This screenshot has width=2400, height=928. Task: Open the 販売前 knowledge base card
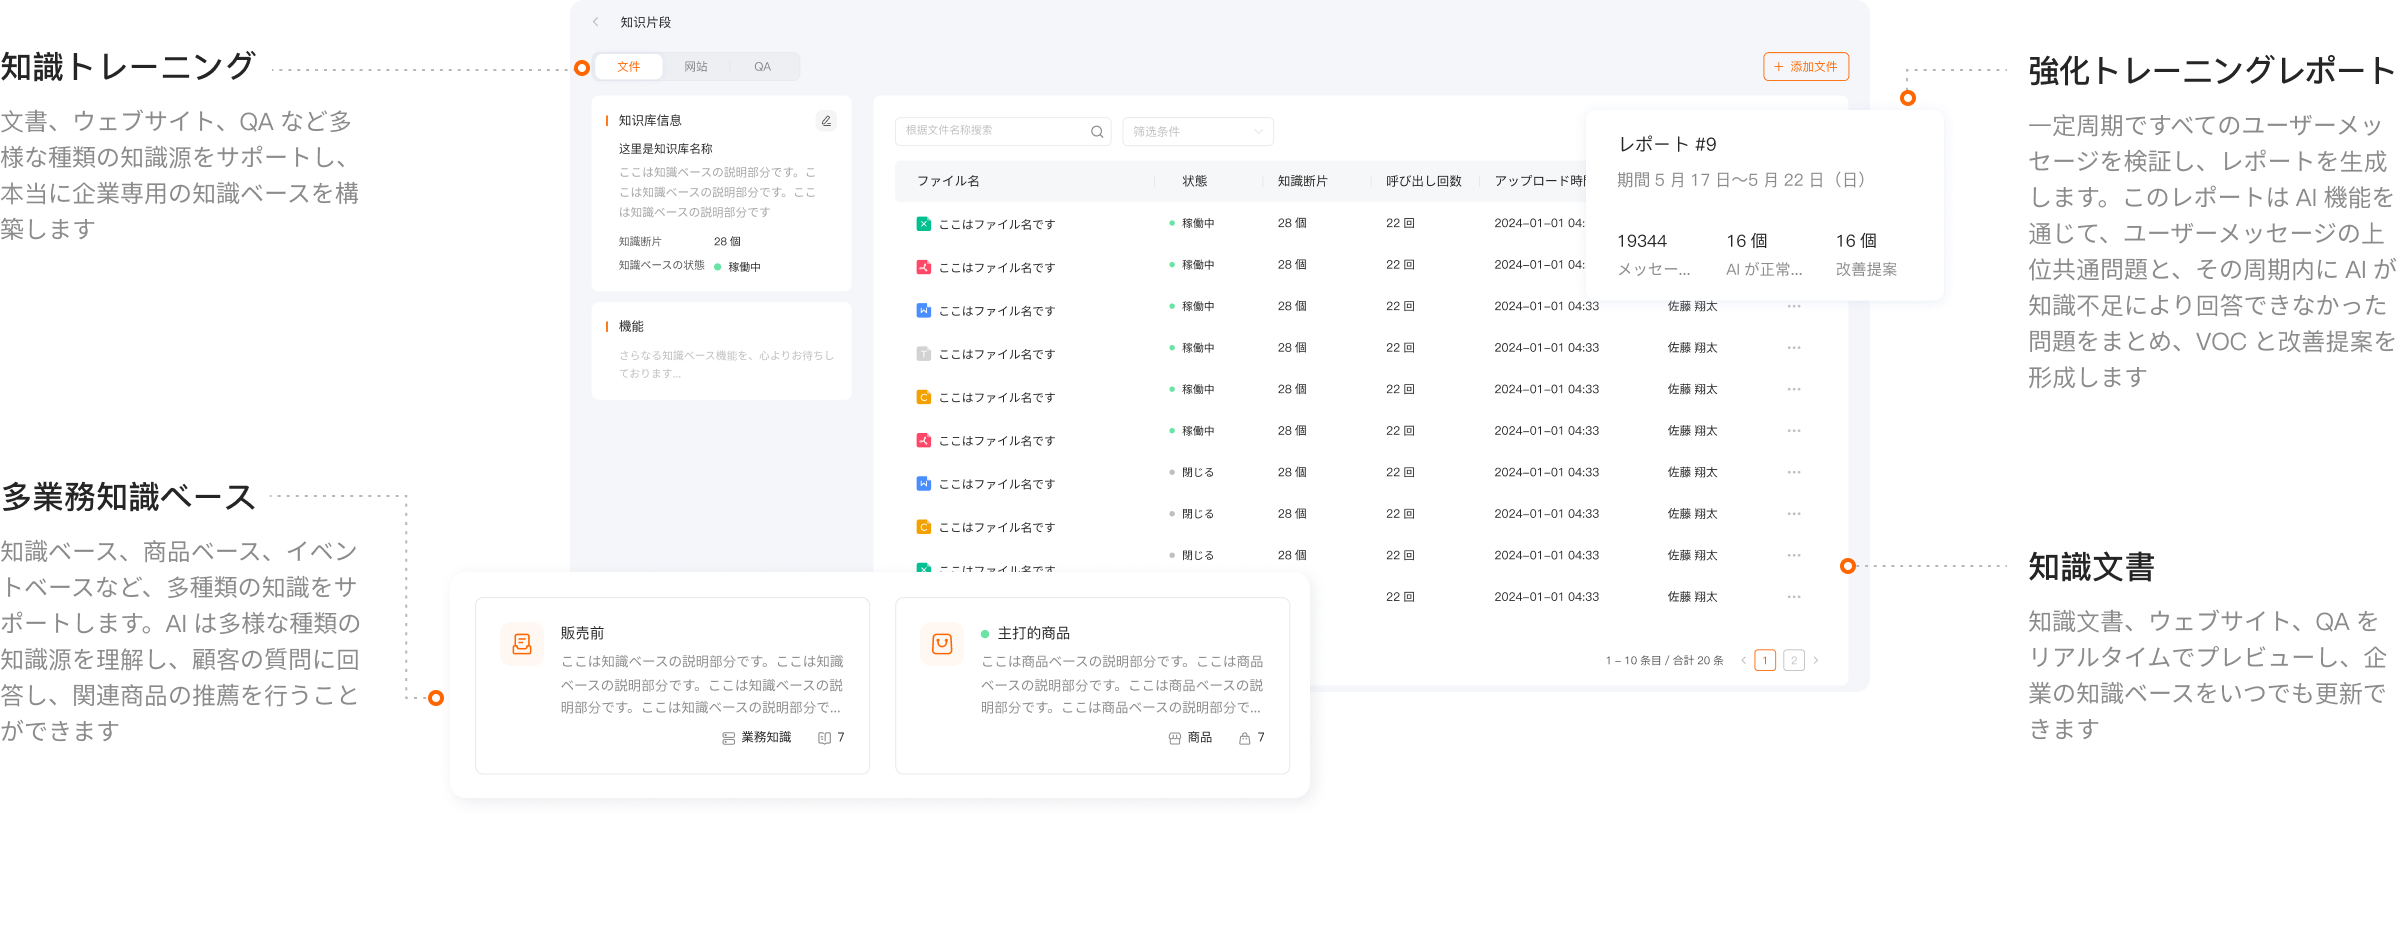coord(672,686)
